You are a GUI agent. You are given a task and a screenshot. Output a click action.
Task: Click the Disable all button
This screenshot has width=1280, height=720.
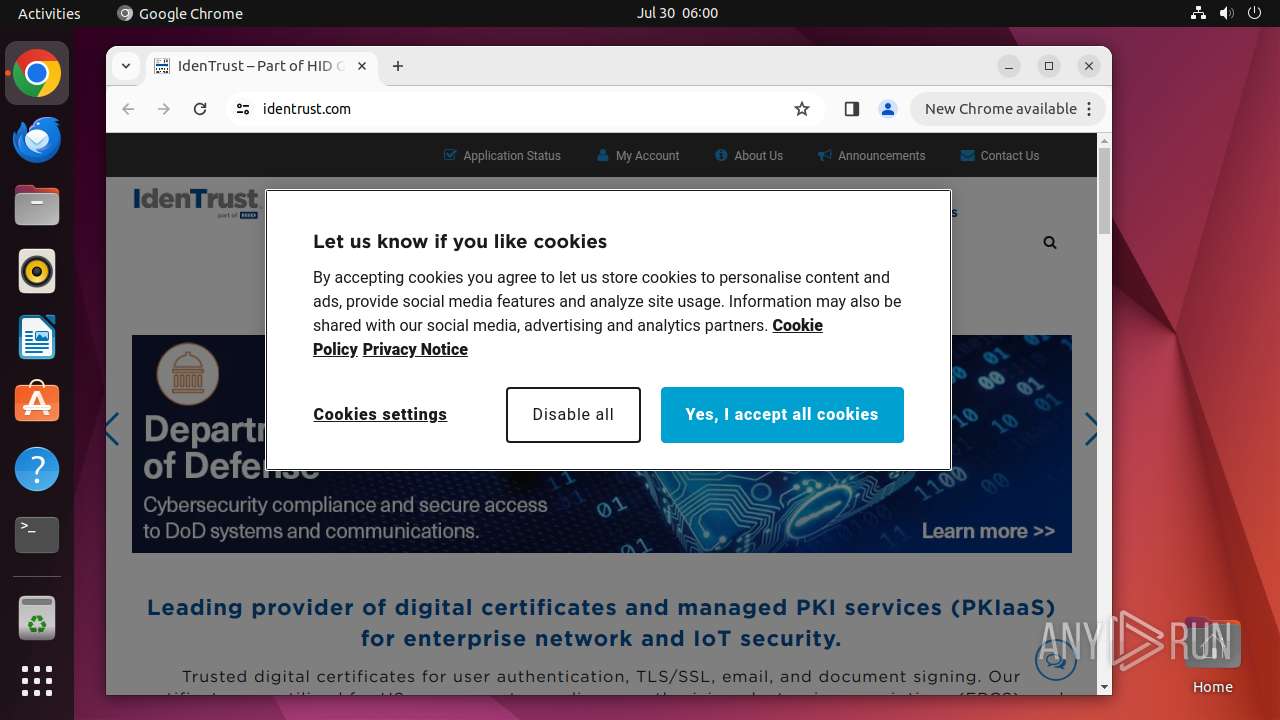click(573, 415)
